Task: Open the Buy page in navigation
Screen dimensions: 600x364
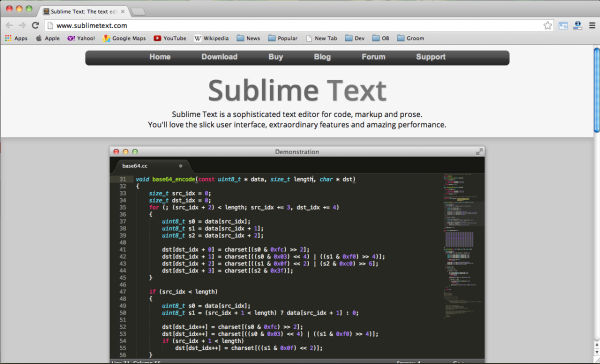Action: coord(276,57)
